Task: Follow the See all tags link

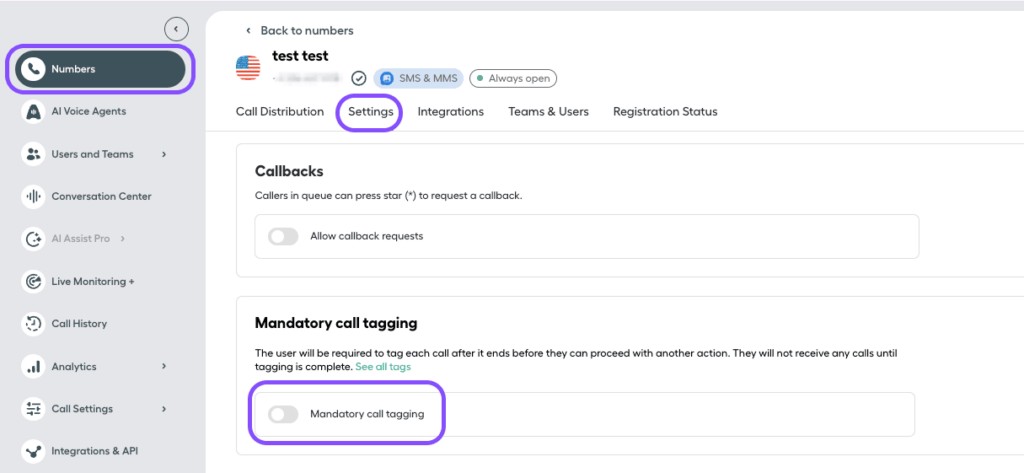Action: click(383, 367)
